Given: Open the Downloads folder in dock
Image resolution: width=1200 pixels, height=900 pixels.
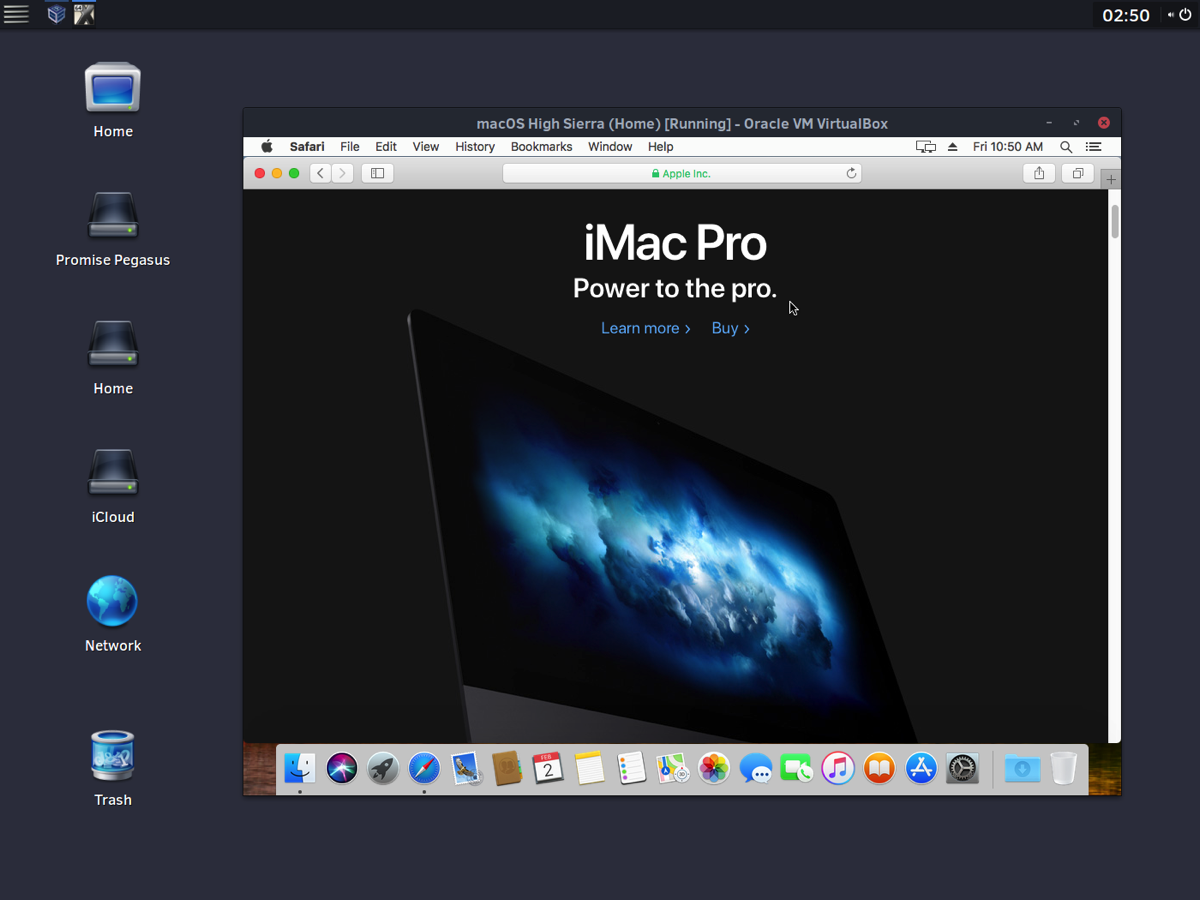Looking at the screenshot, I should (1022, 768).
